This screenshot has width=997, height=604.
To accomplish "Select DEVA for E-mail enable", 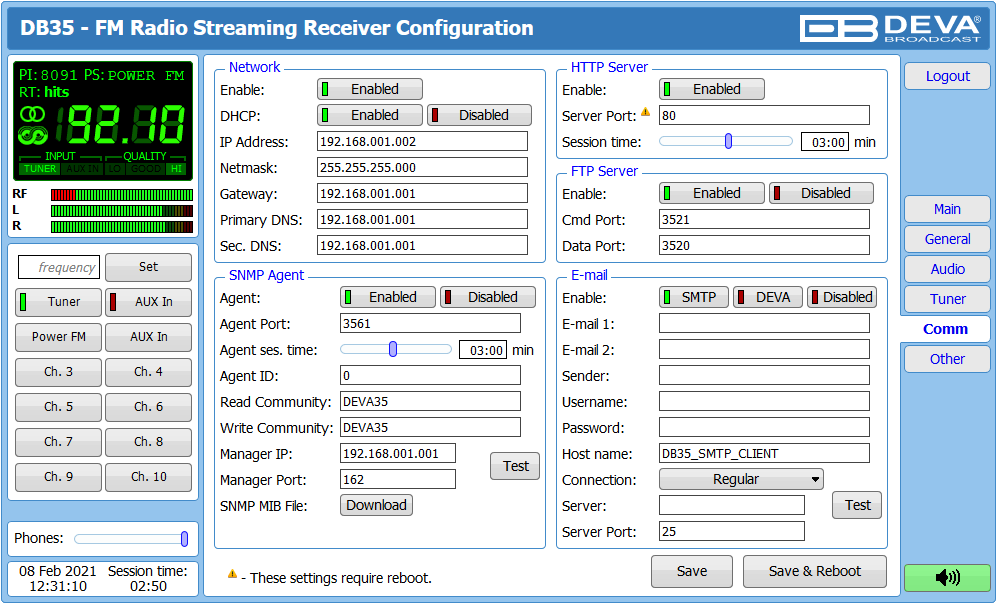I will [767, 297].
